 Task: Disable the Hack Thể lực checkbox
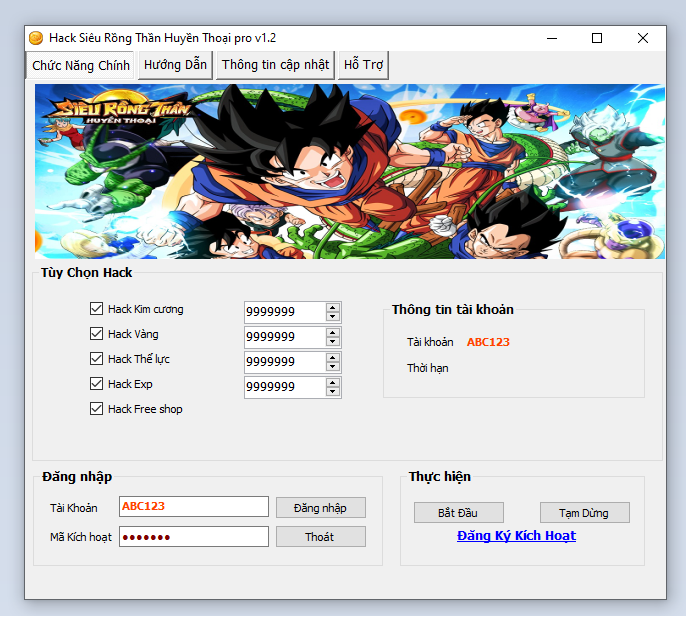click(x=97, y=359)
